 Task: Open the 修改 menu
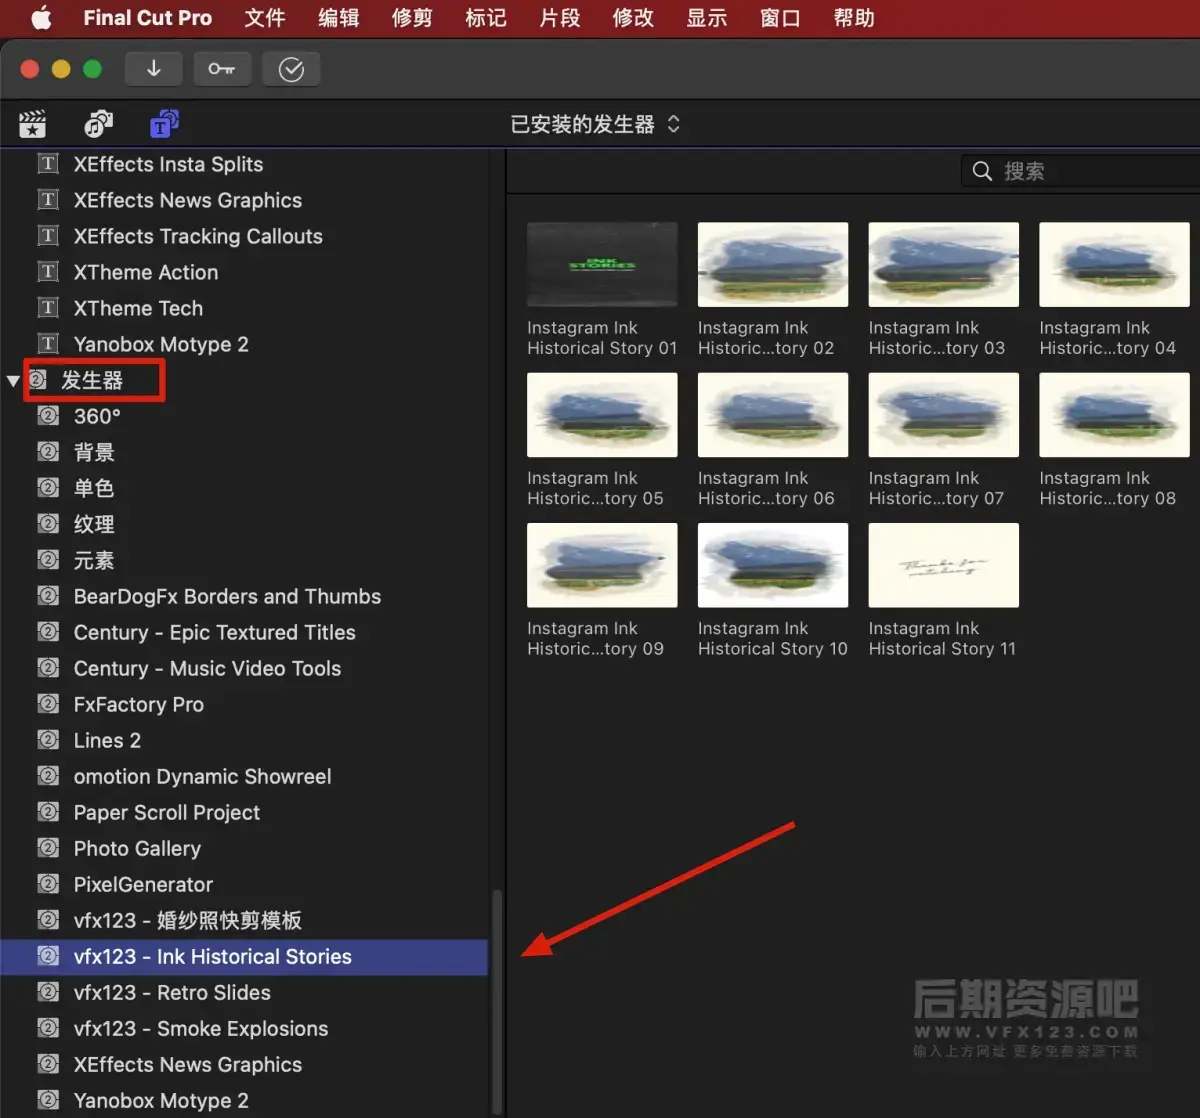633,18
